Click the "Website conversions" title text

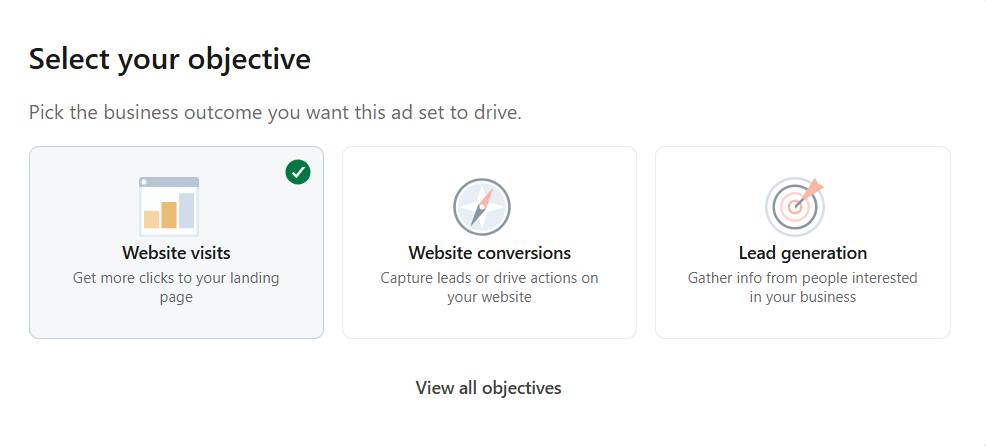(489, 253)
